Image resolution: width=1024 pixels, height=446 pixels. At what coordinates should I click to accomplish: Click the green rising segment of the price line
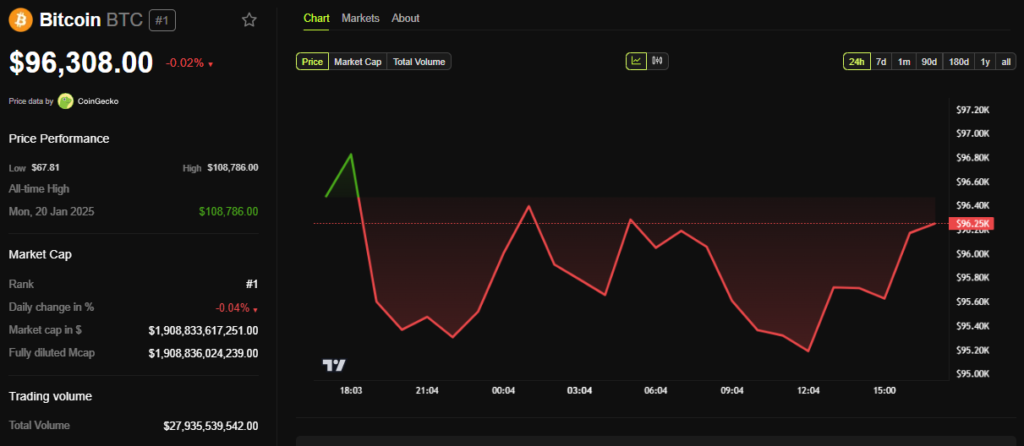coord(340,174)
